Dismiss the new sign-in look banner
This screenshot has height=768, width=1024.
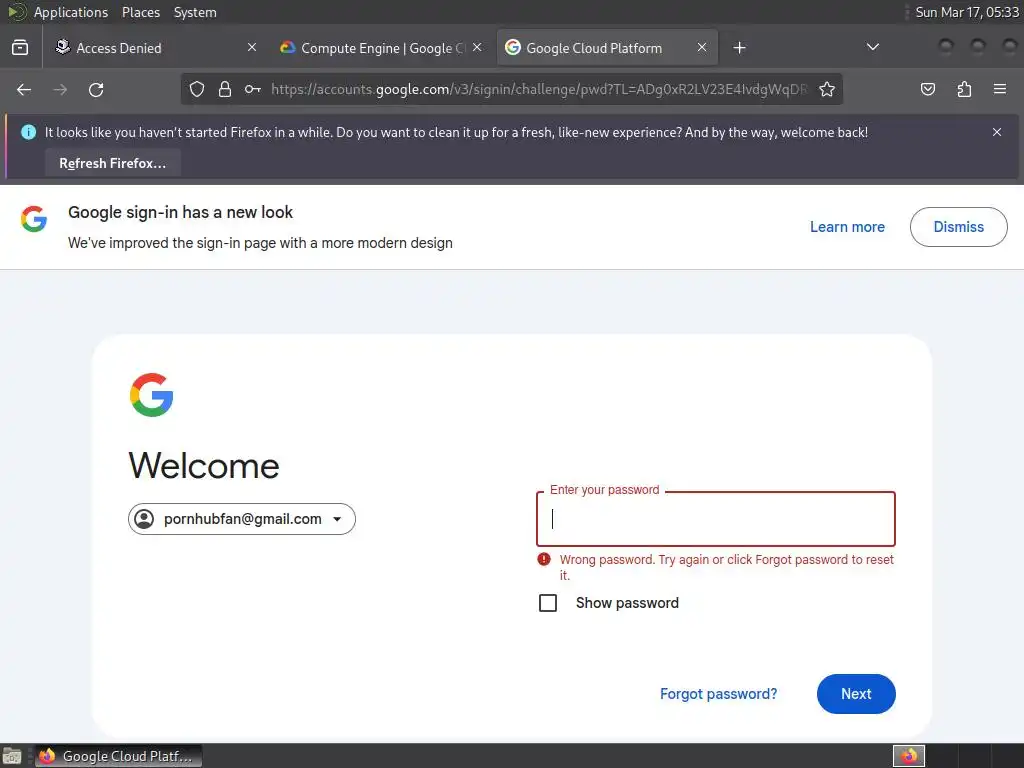click(958, 227)
